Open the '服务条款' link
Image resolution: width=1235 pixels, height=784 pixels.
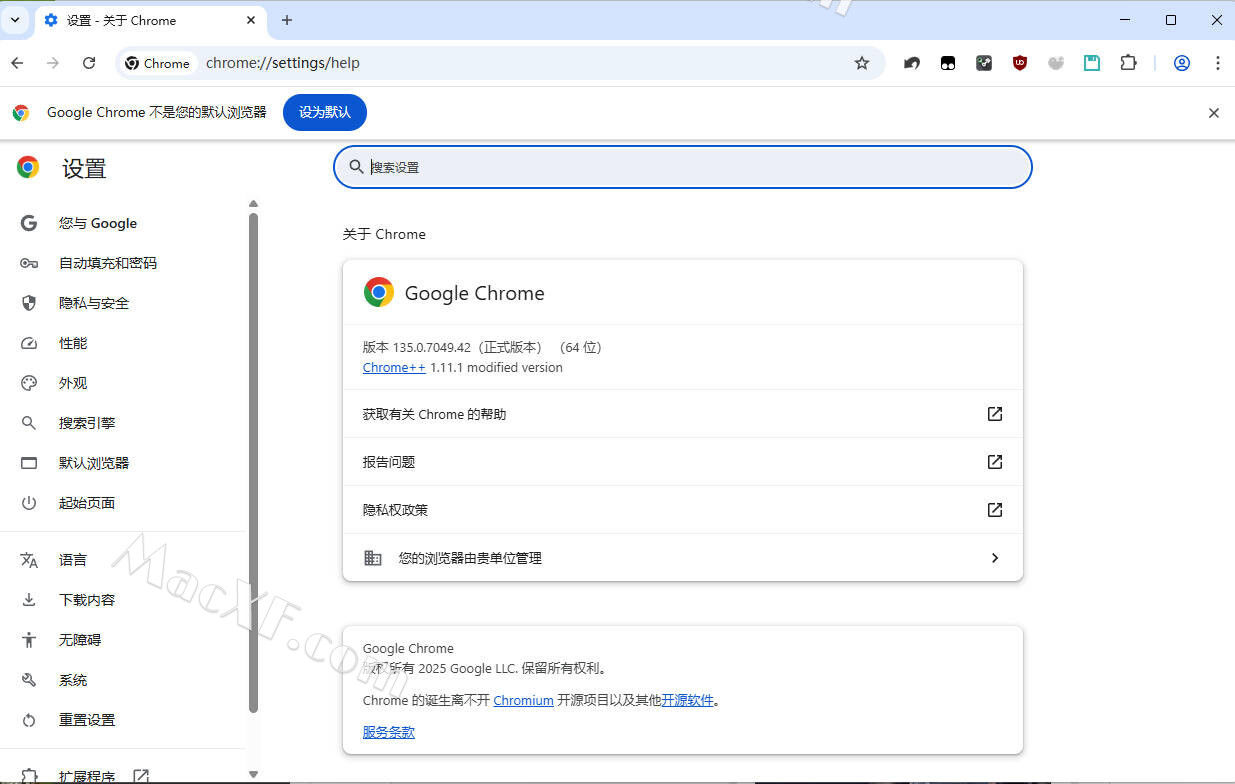[388, 732]
